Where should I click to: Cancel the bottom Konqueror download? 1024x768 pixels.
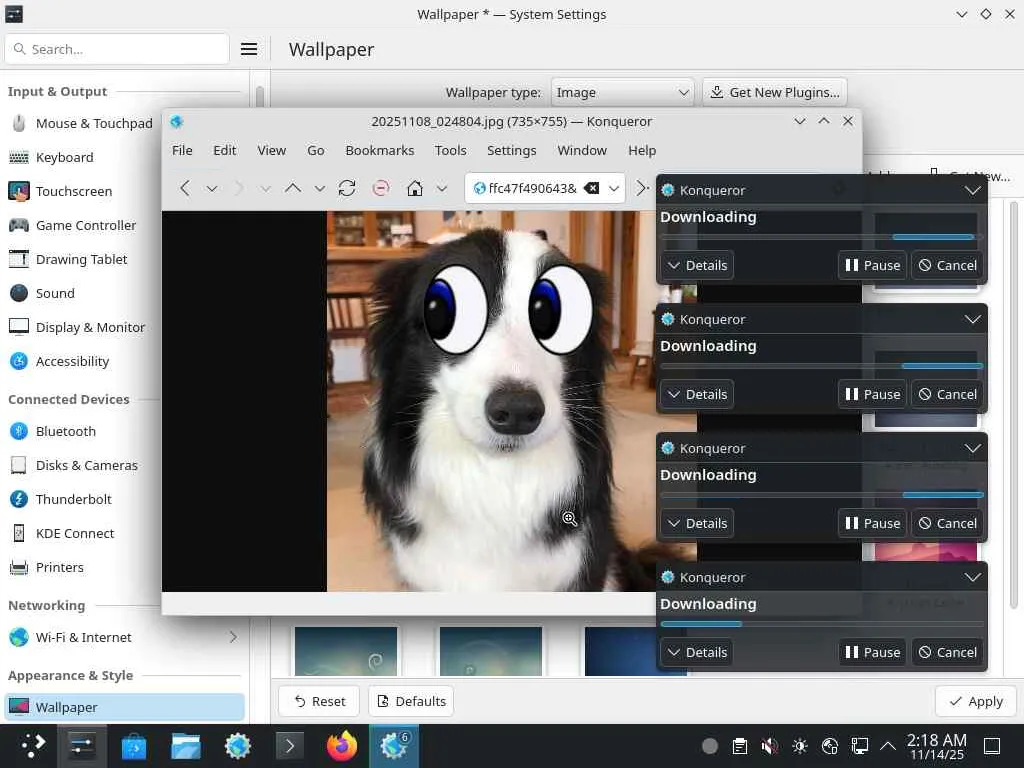tap(947, 652)
